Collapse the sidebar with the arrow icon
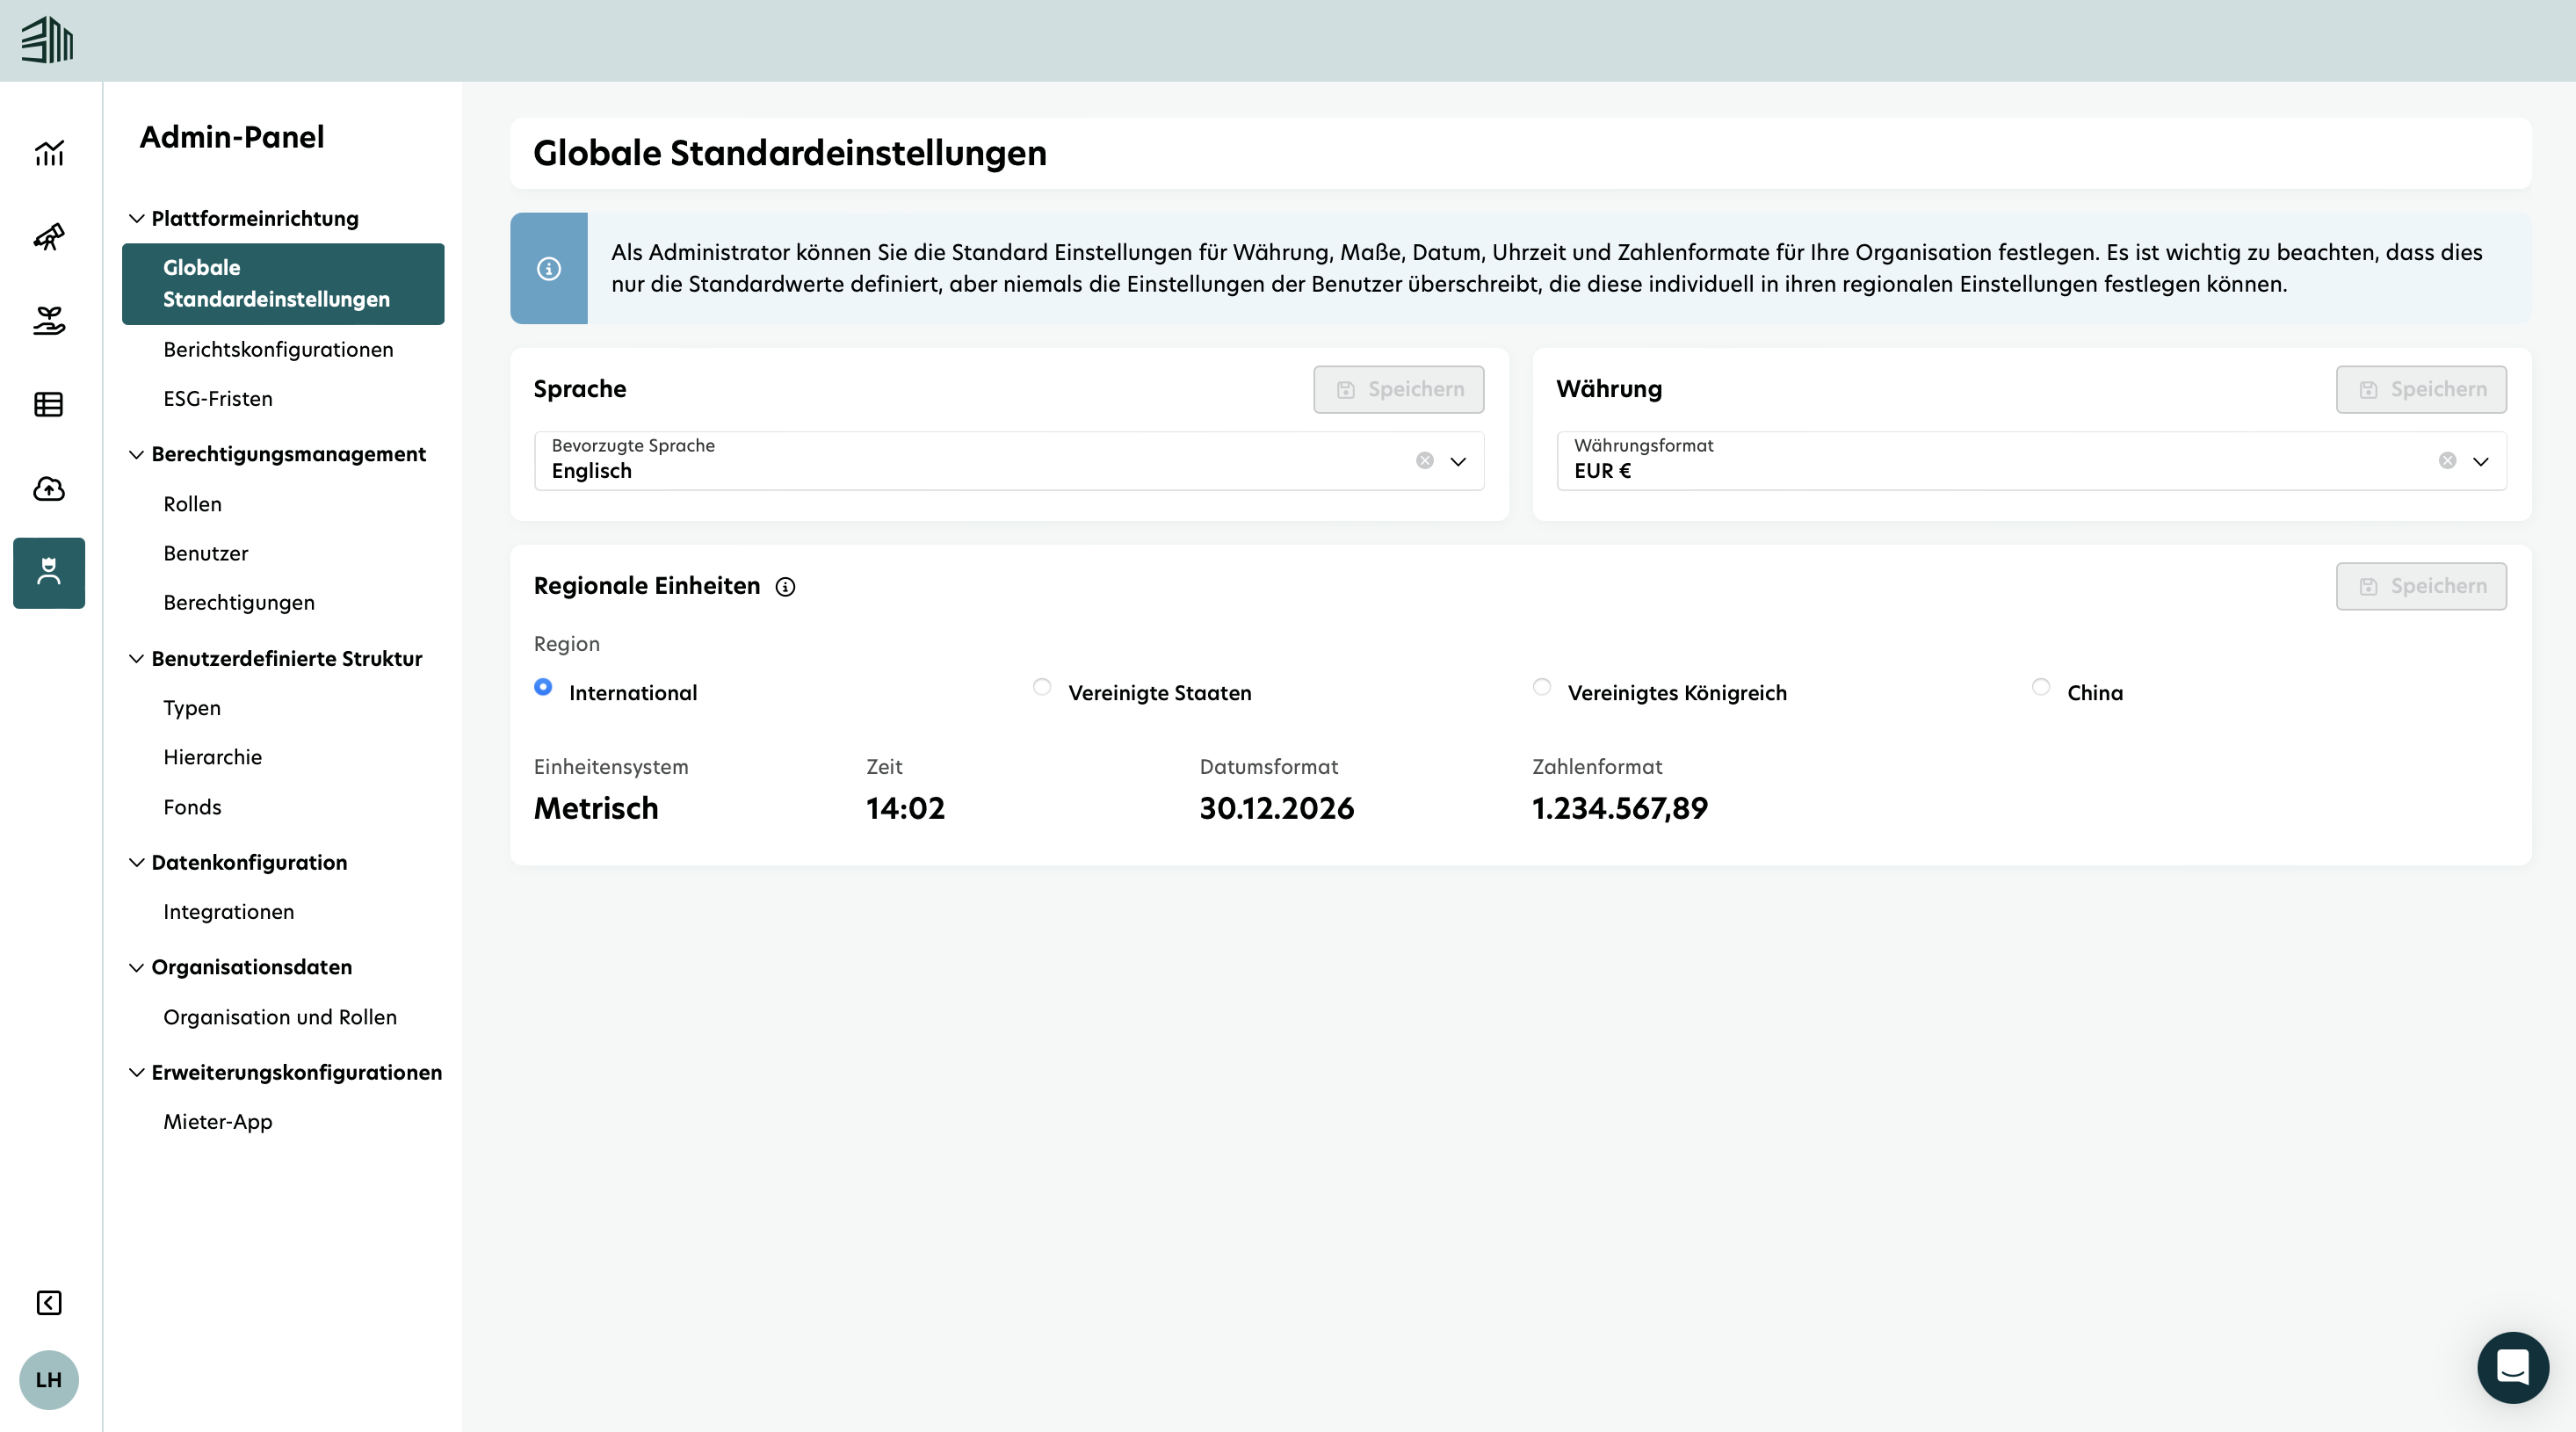The height and width of the screenshot is (1432, 2576). pyautogui.click(x=48, y=1302)
